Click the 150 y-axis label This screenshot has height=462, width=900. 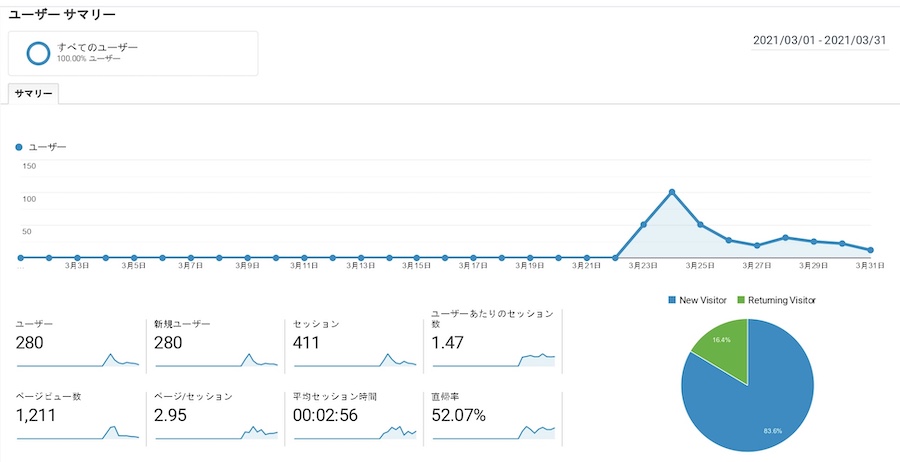coord(29,166)
